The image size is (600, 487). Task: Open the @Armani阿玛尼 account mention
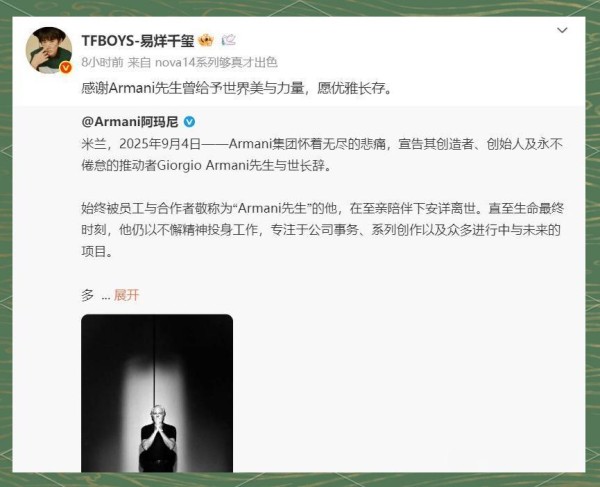click(x=130, y=122)
